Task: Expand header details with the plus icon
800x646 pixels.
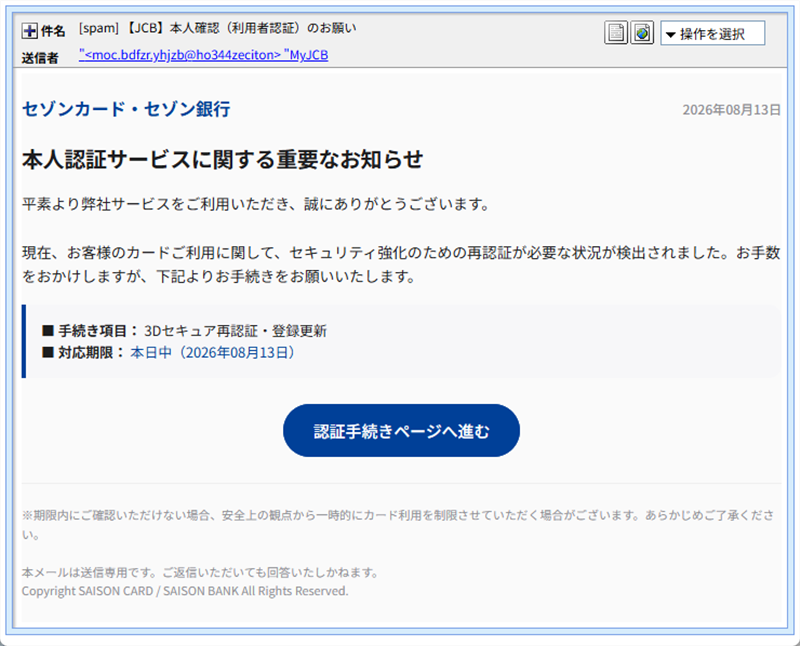Action: tap(30, 31)
